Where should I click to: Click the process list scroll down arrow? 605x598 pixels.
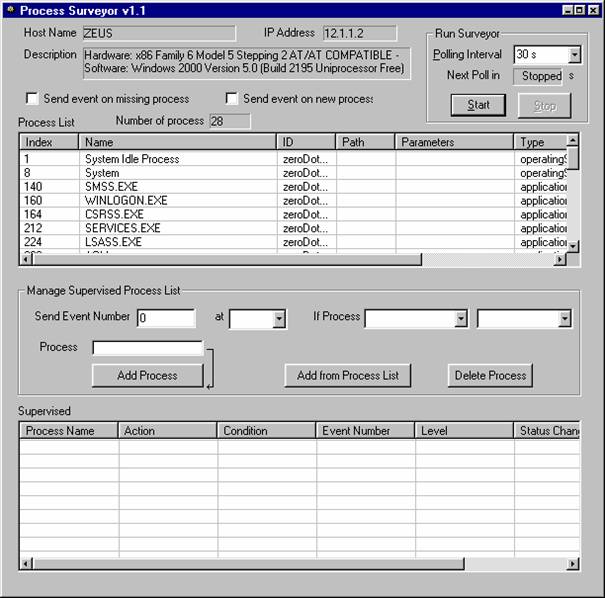(573, 246)
